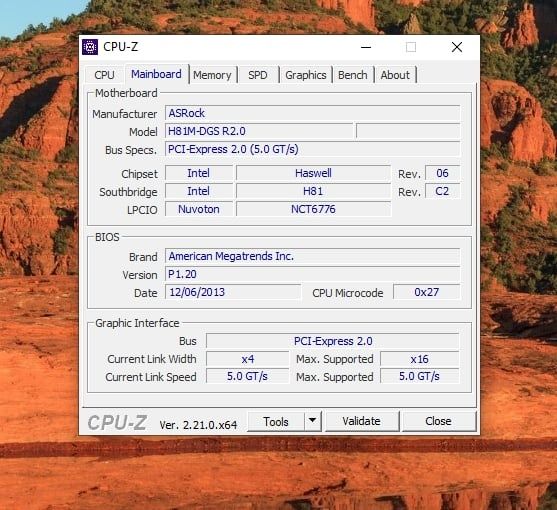Click the NCT6776 LPCIO value

[313, 209]
